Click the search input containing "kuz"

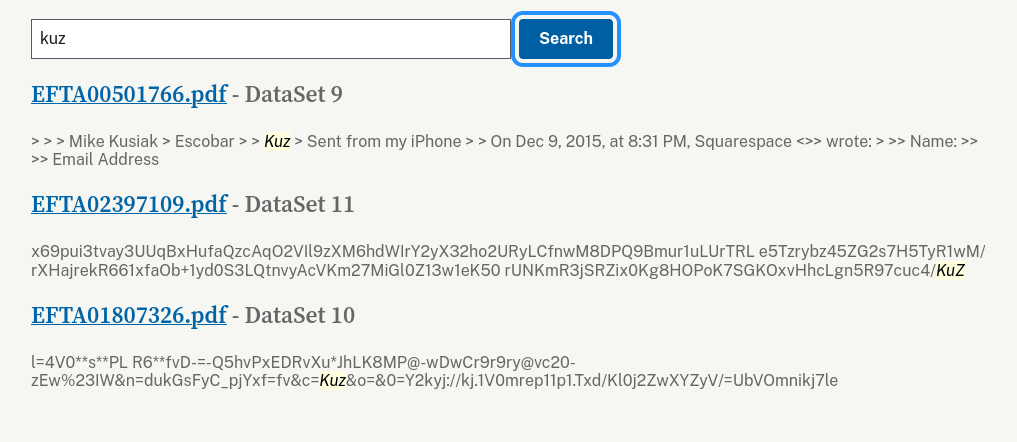pos(270,39)
